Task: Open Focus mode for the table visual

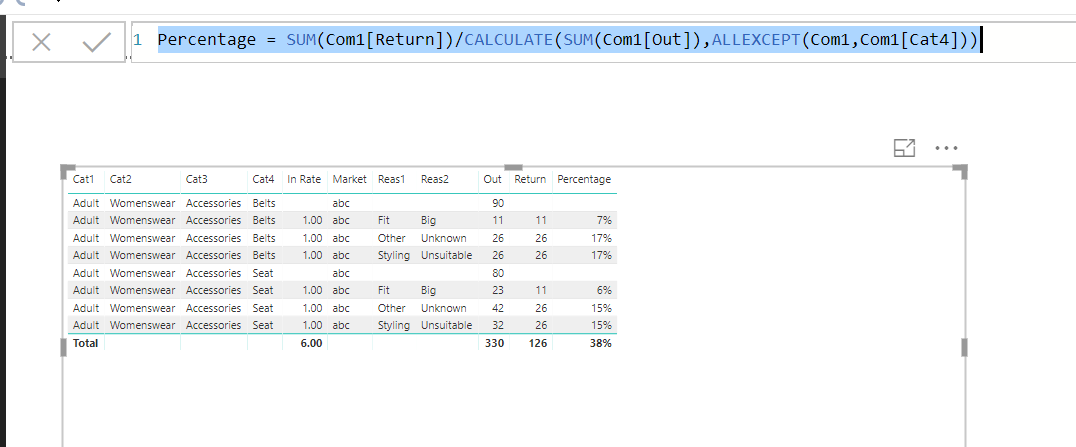Action: [x=904, y=148]
